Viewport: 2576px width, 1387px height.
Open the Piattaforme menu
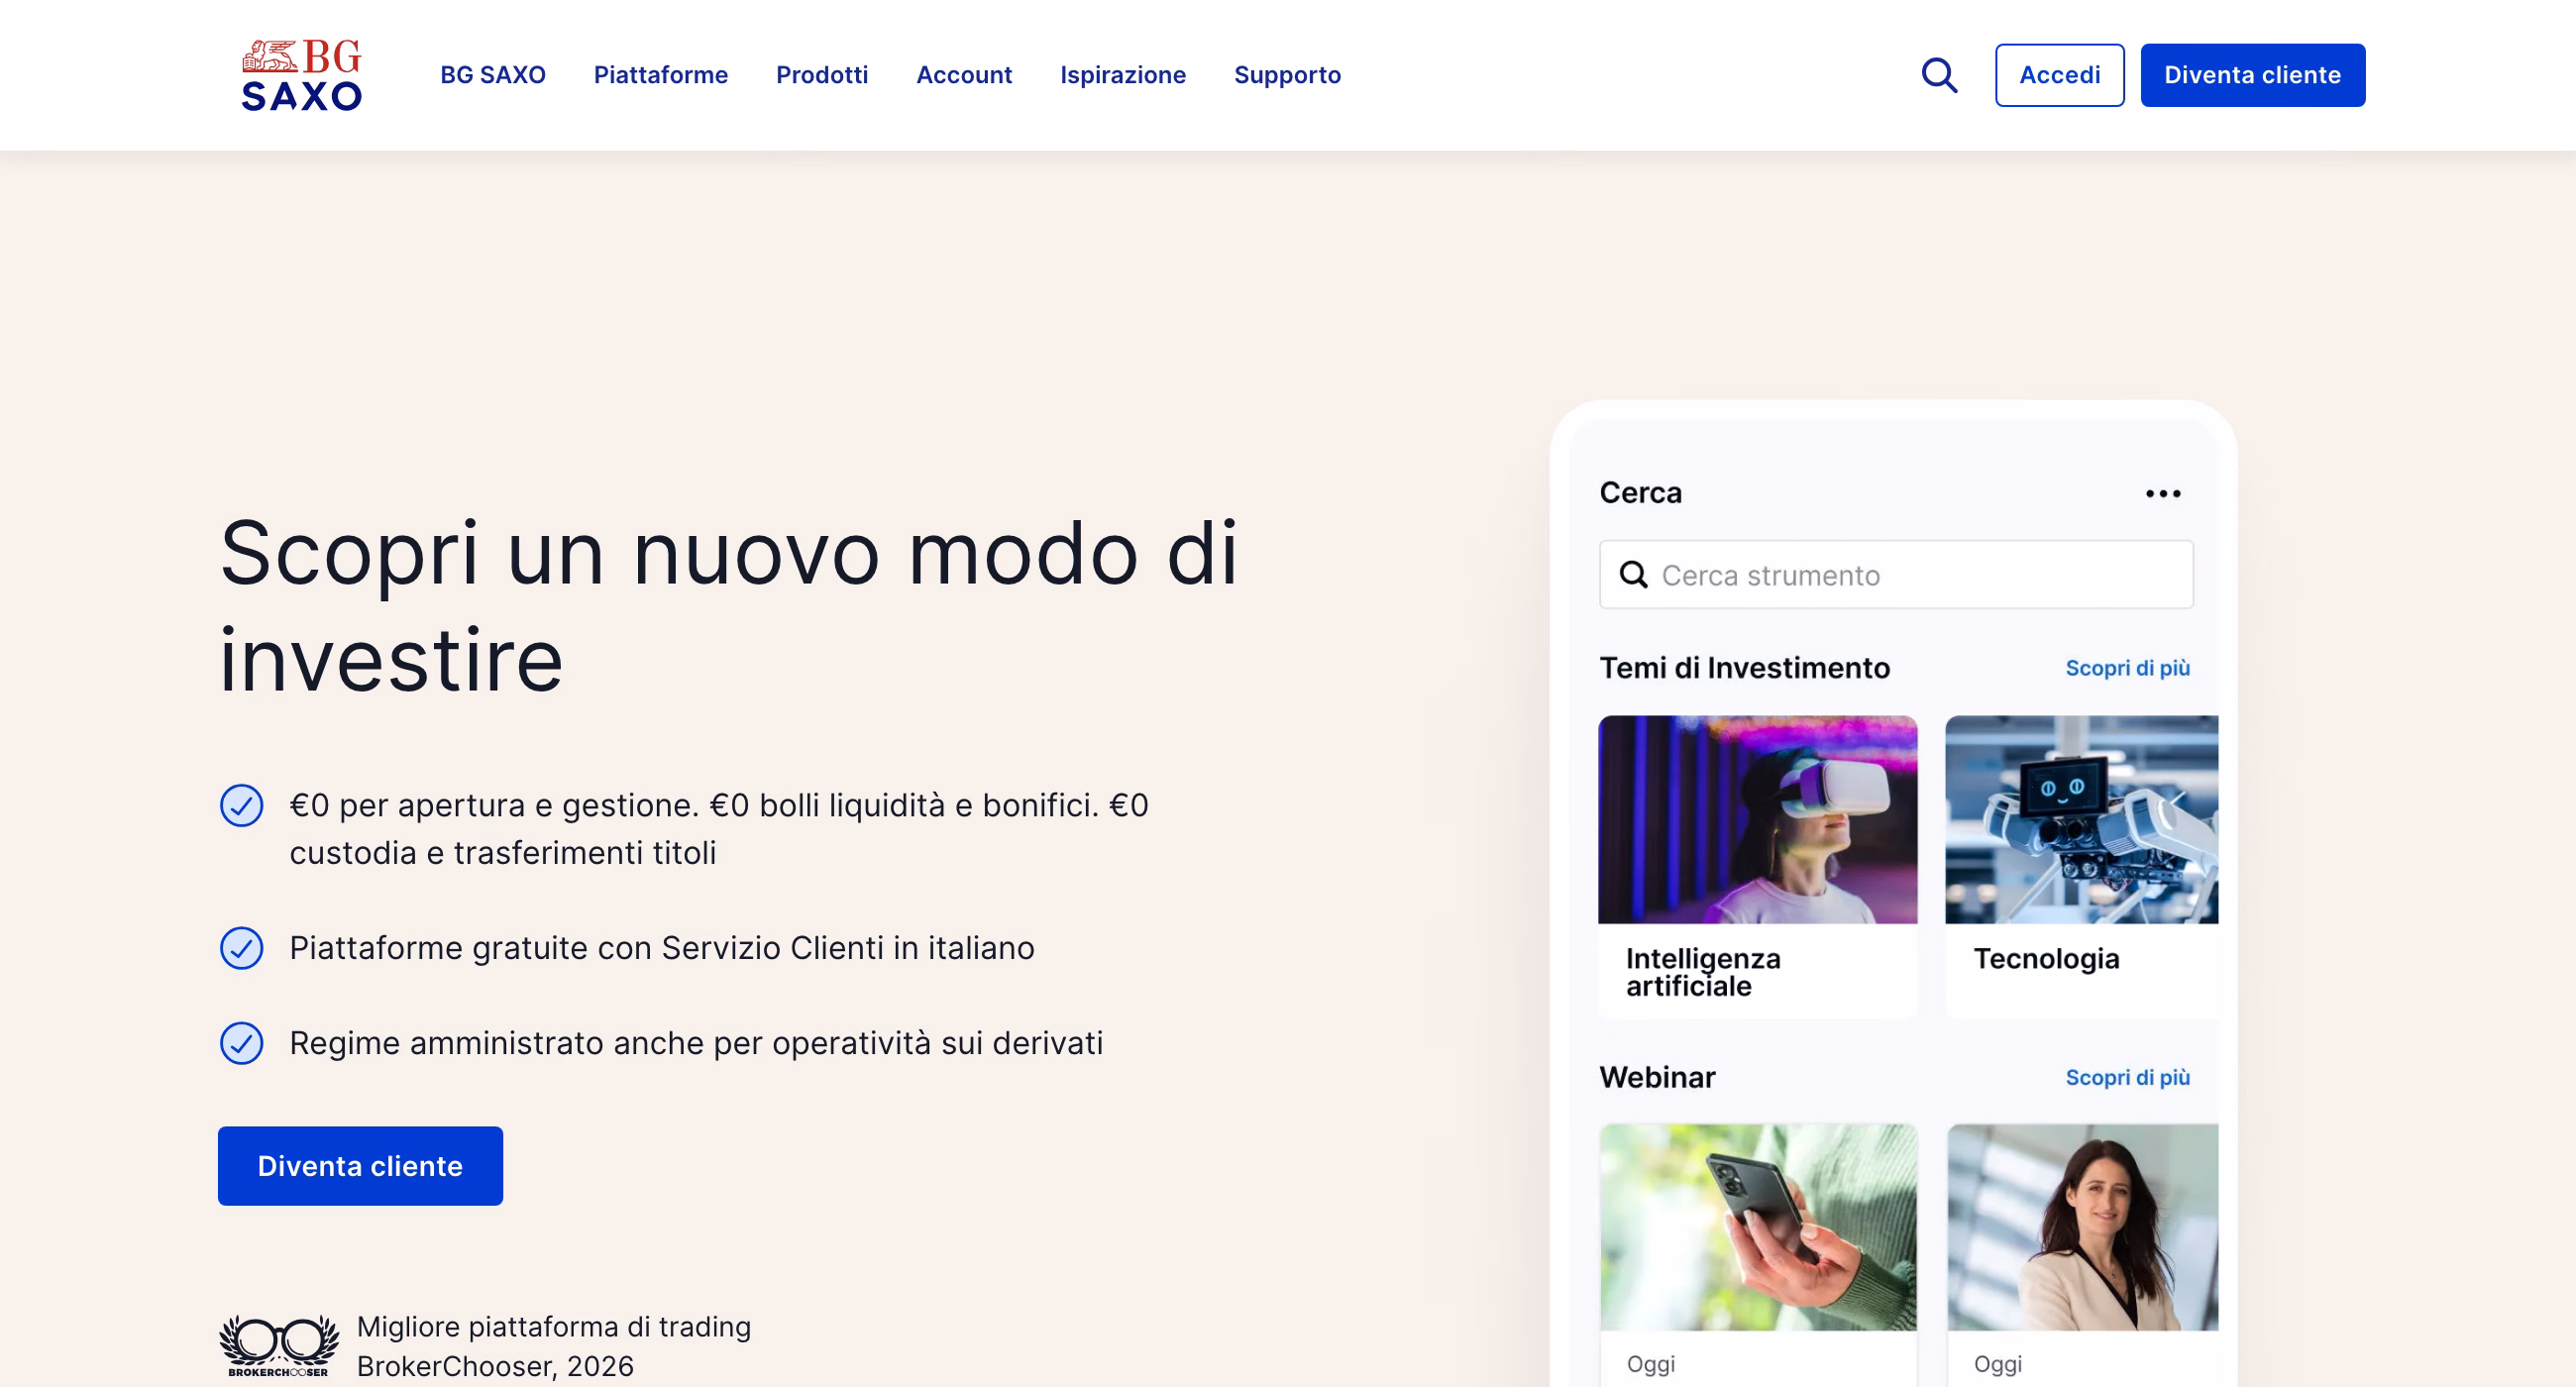[x=661, y=75]
